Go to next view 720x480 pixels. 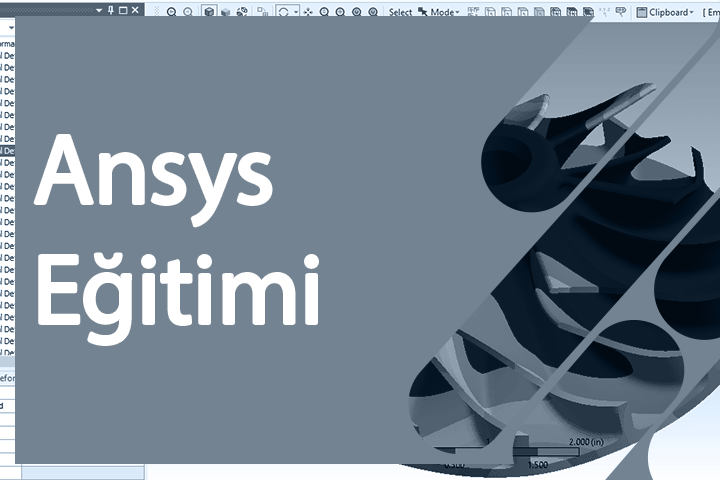click(188, 12)
